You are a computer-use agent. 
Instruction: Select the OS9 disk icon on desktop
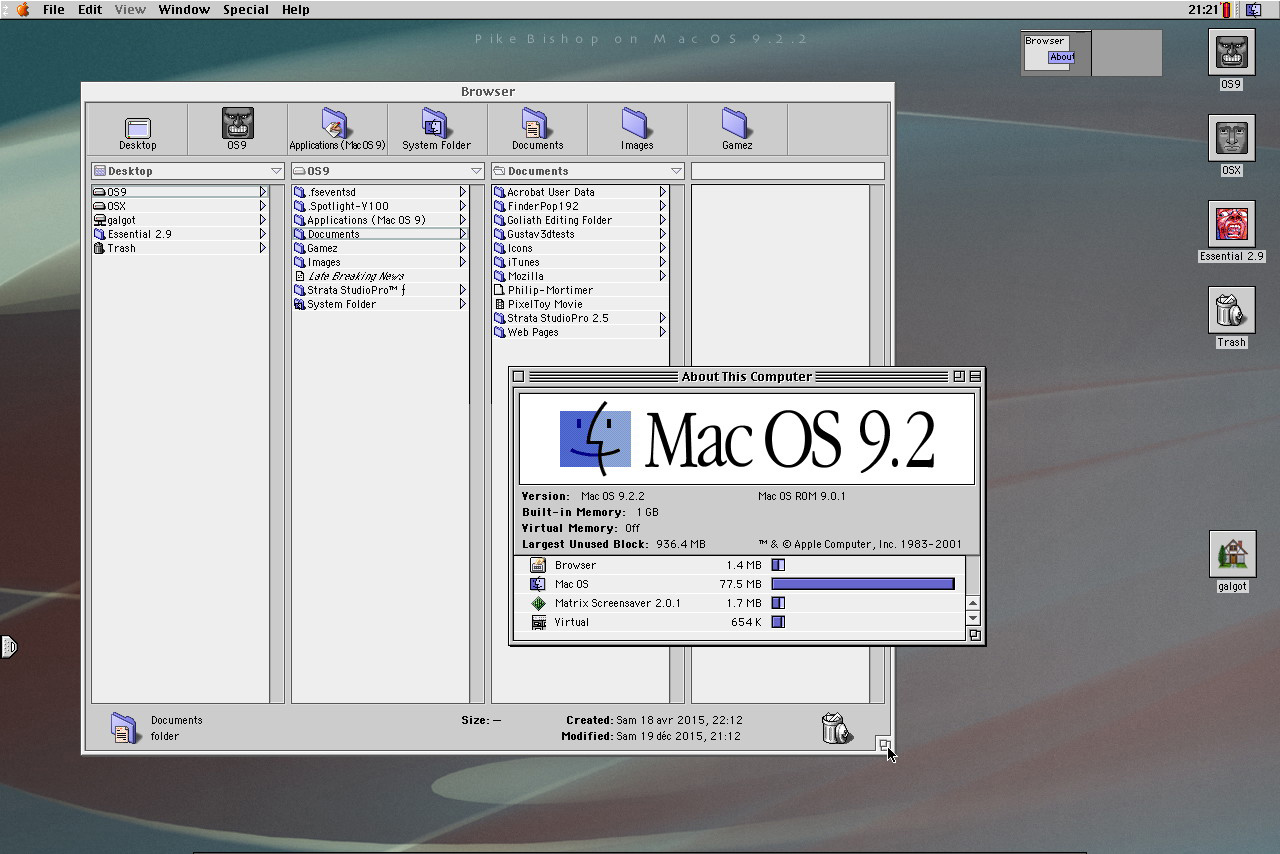click(x=1231, y=53)
